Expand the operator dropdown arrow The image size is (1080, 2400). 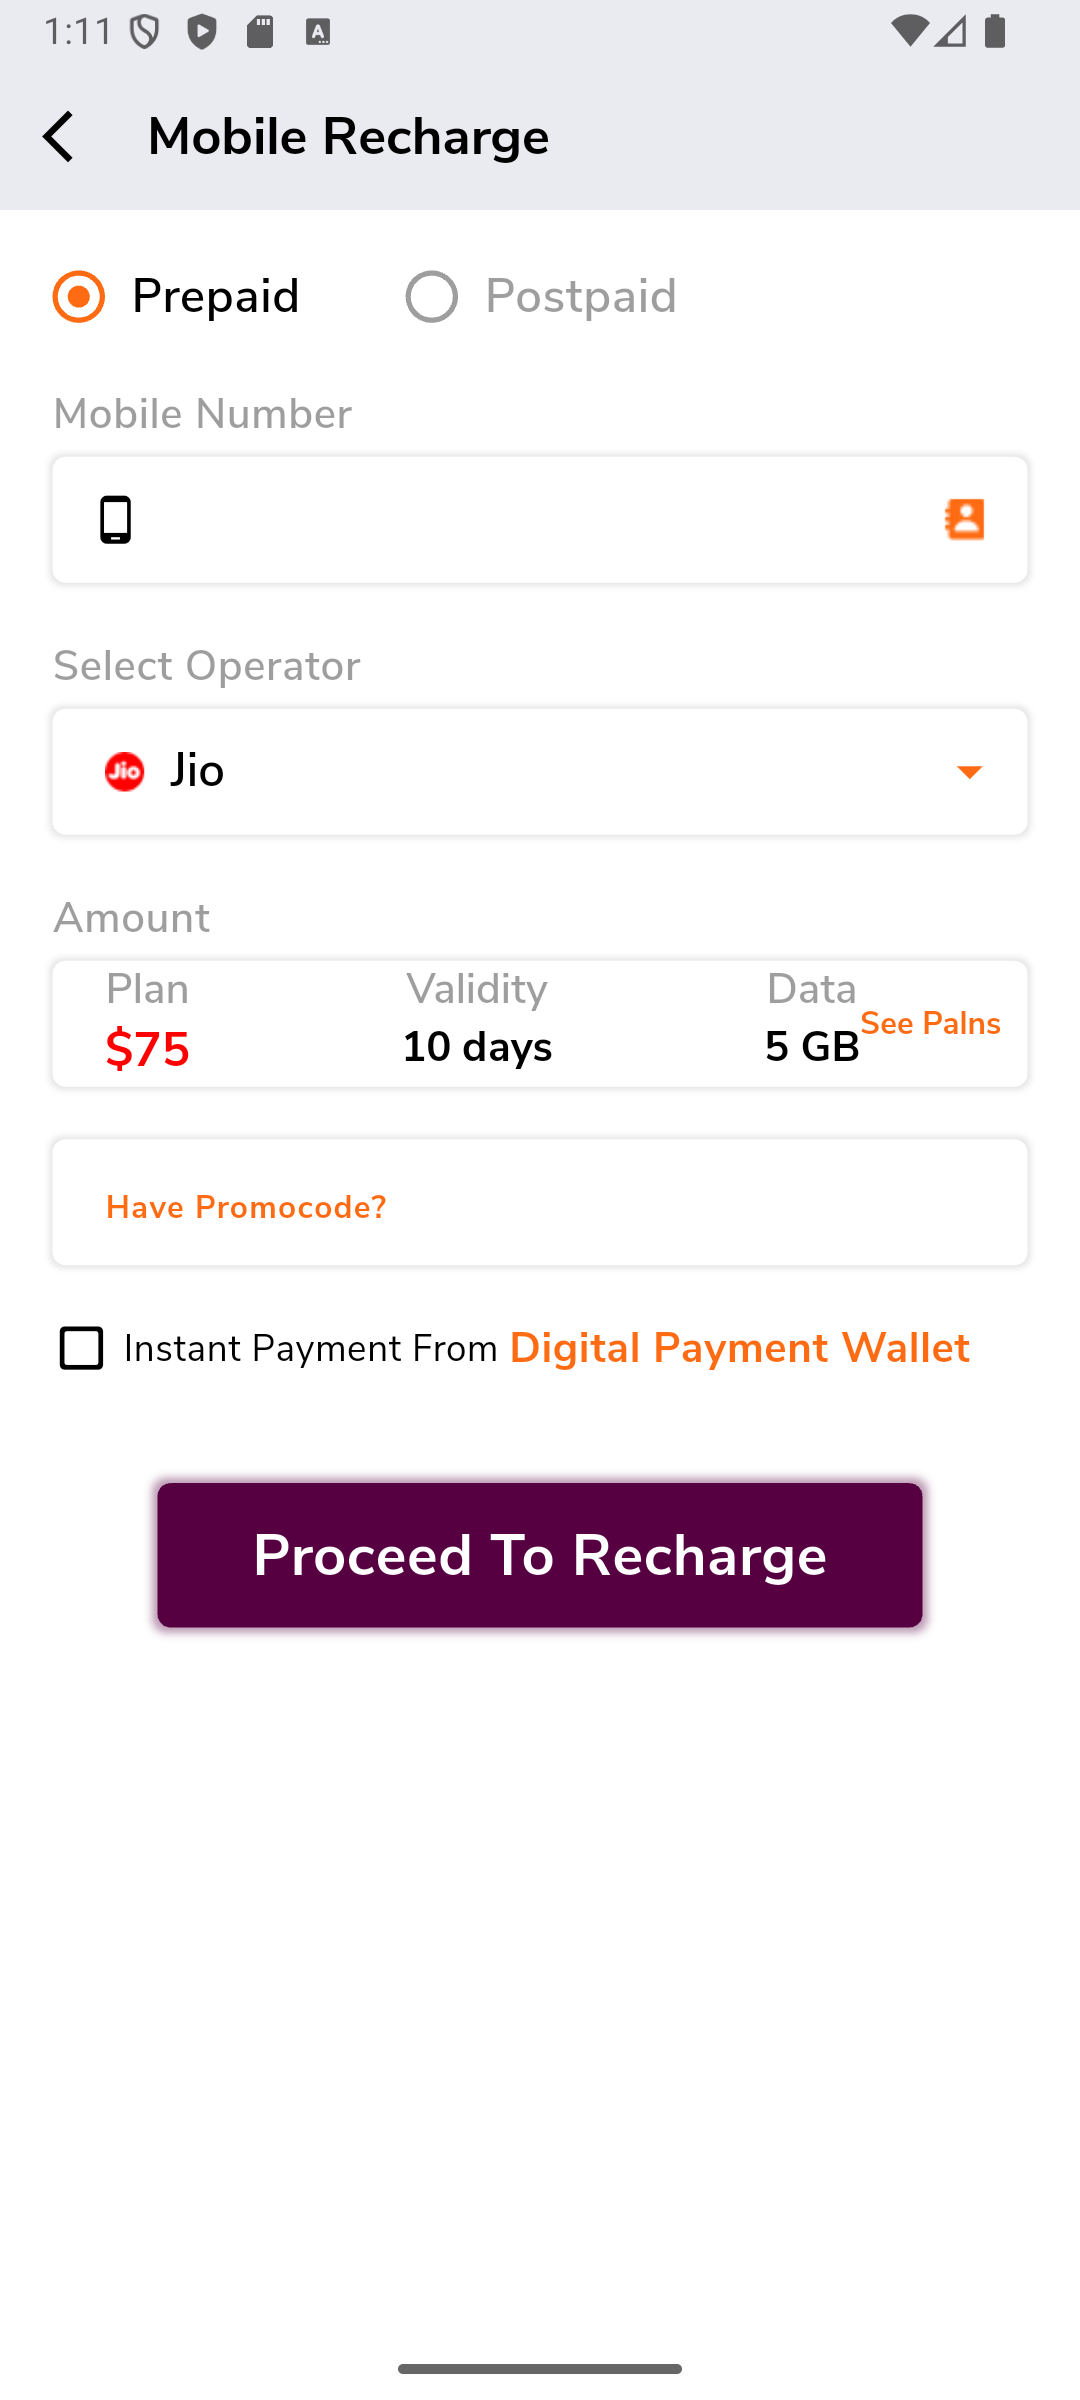coord(969,772)
